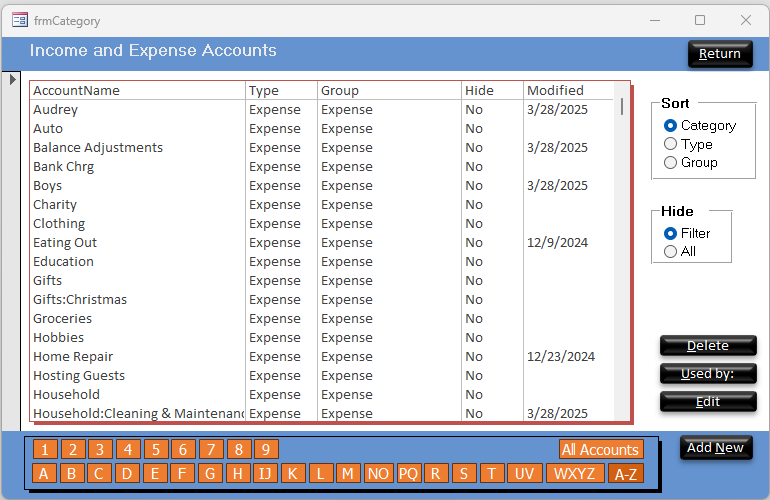The height and width of the screenshot is (500, 770).
Task: Filter accounts starting with A
Action: [x=44, y=474]
